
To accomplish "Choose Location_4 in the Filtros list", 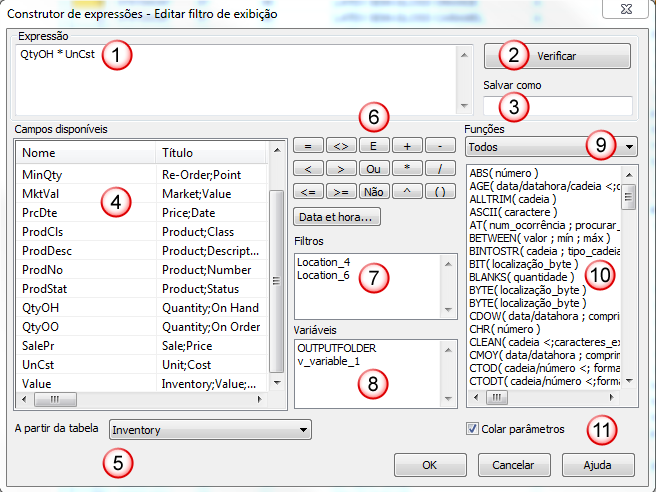I will (324, 261).
